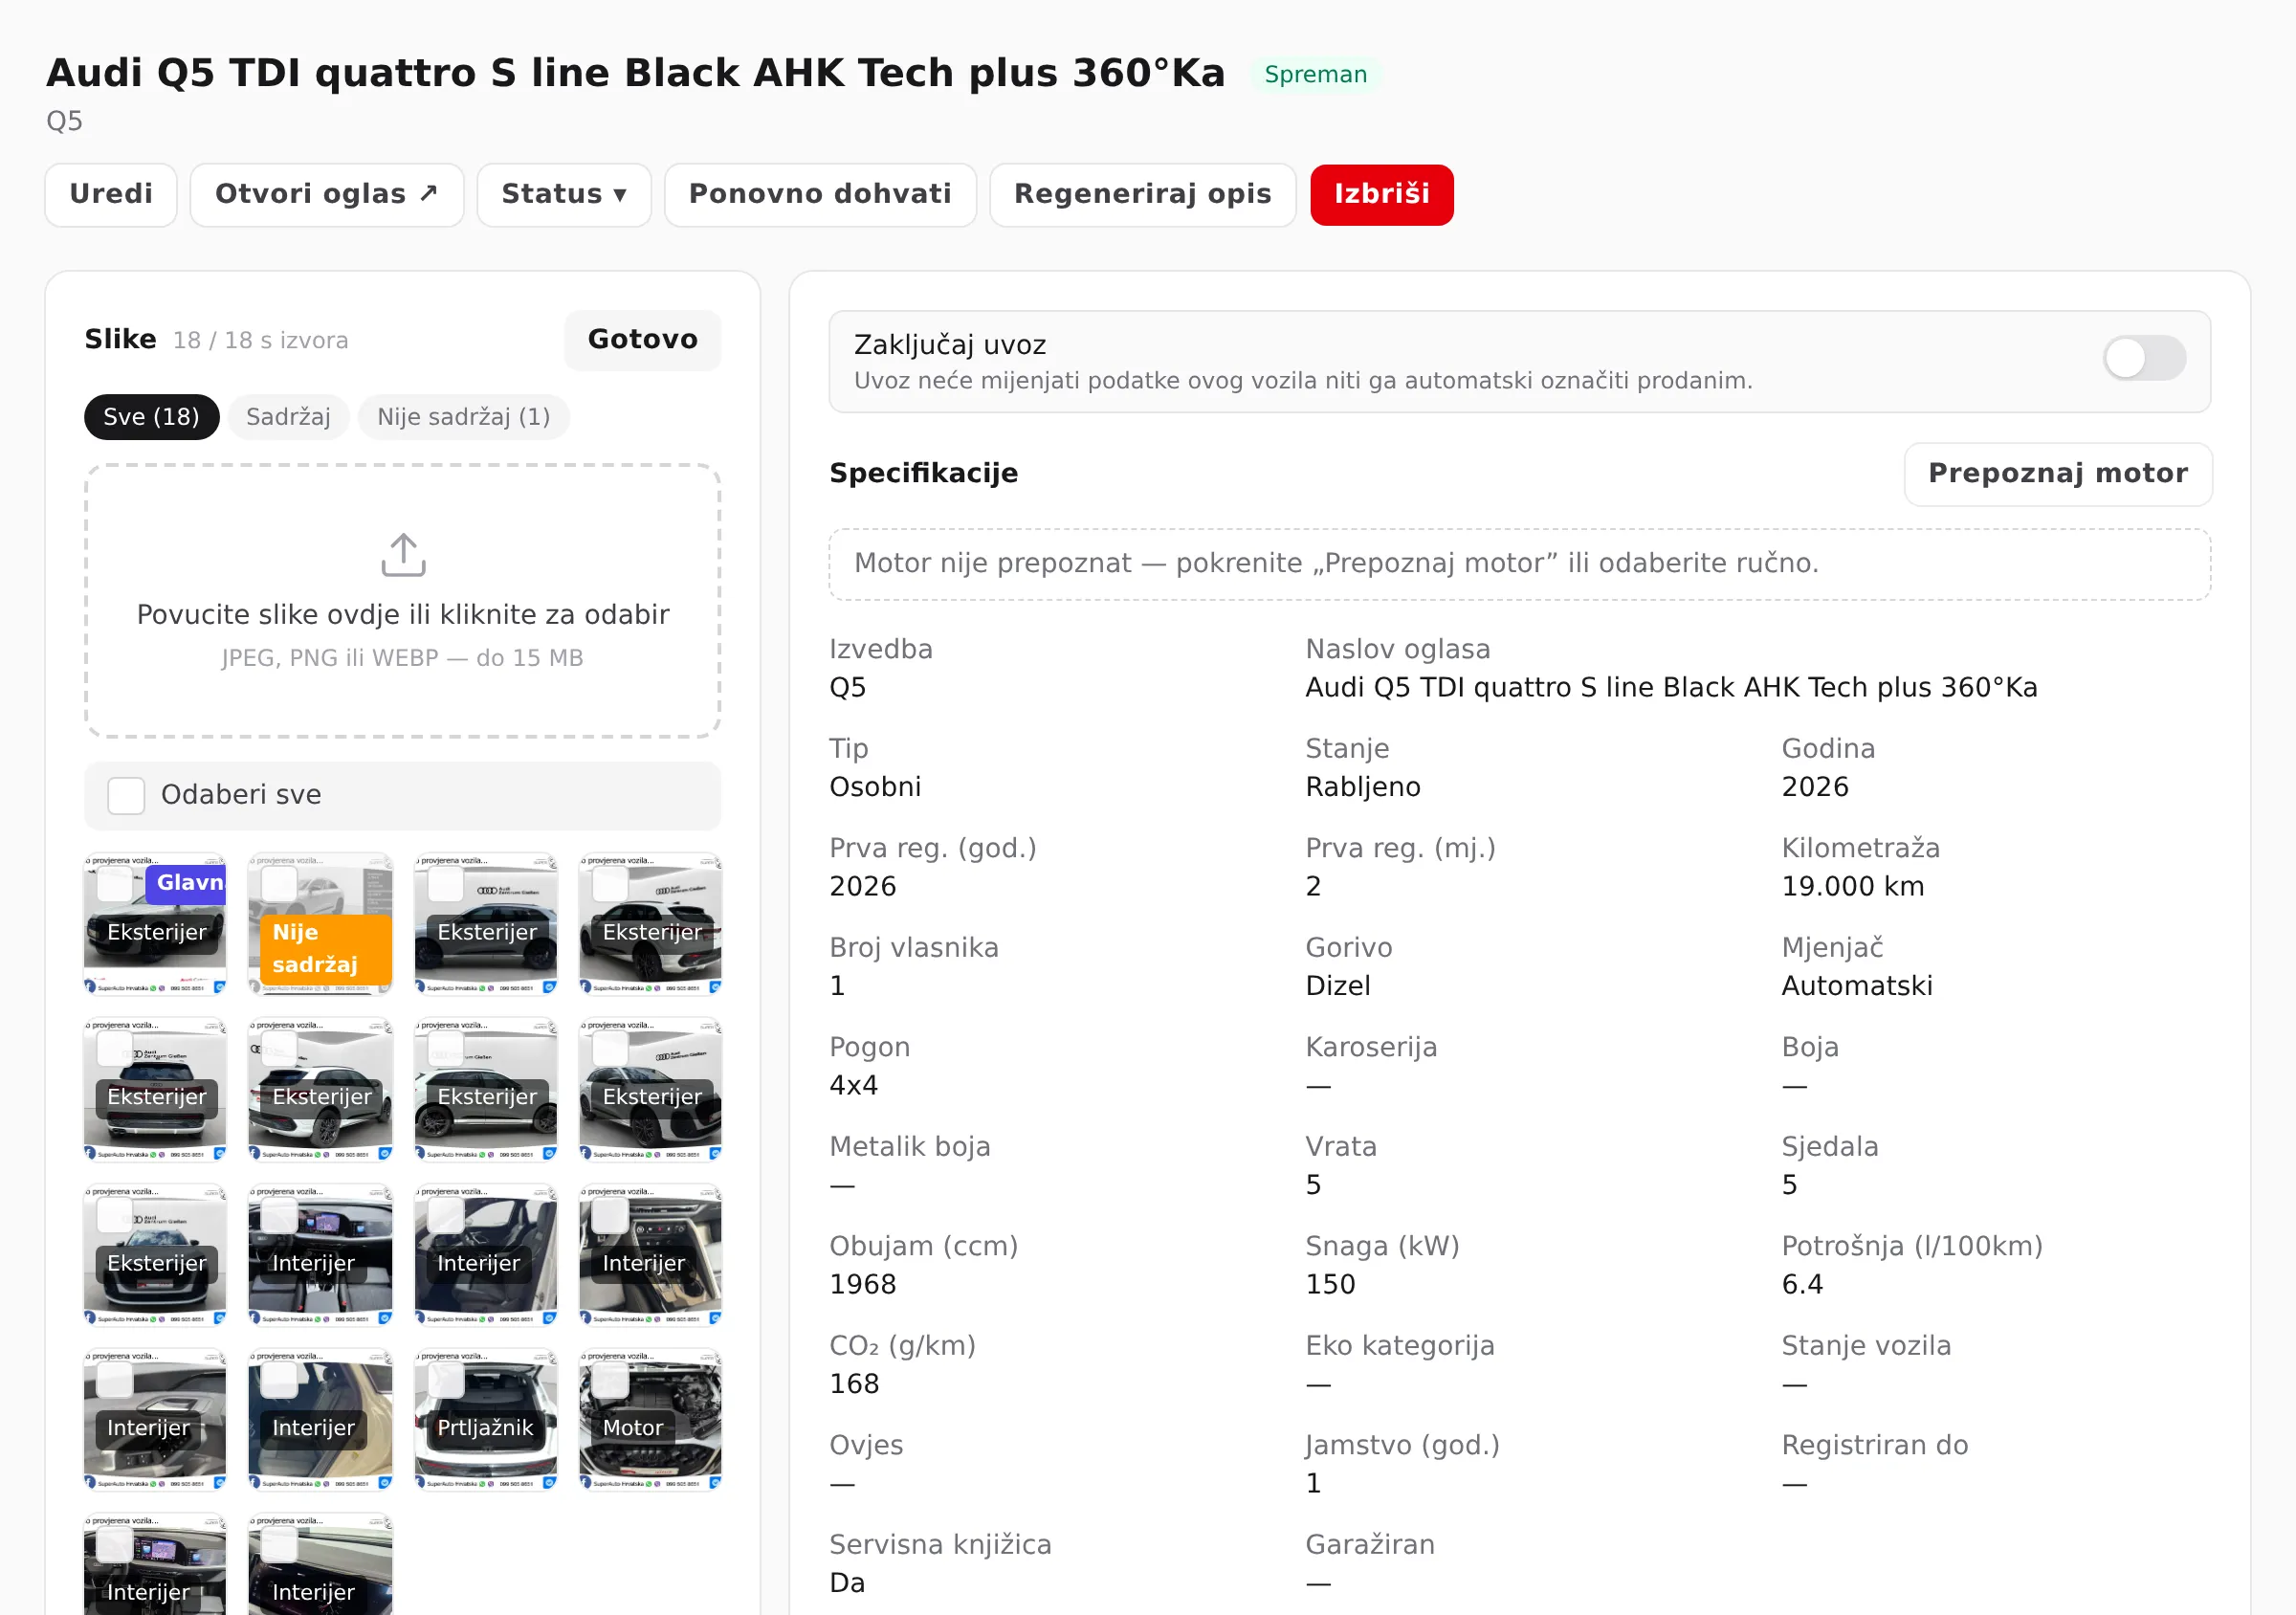Click the Uredi button
2296x1615 pixels.
111,195
